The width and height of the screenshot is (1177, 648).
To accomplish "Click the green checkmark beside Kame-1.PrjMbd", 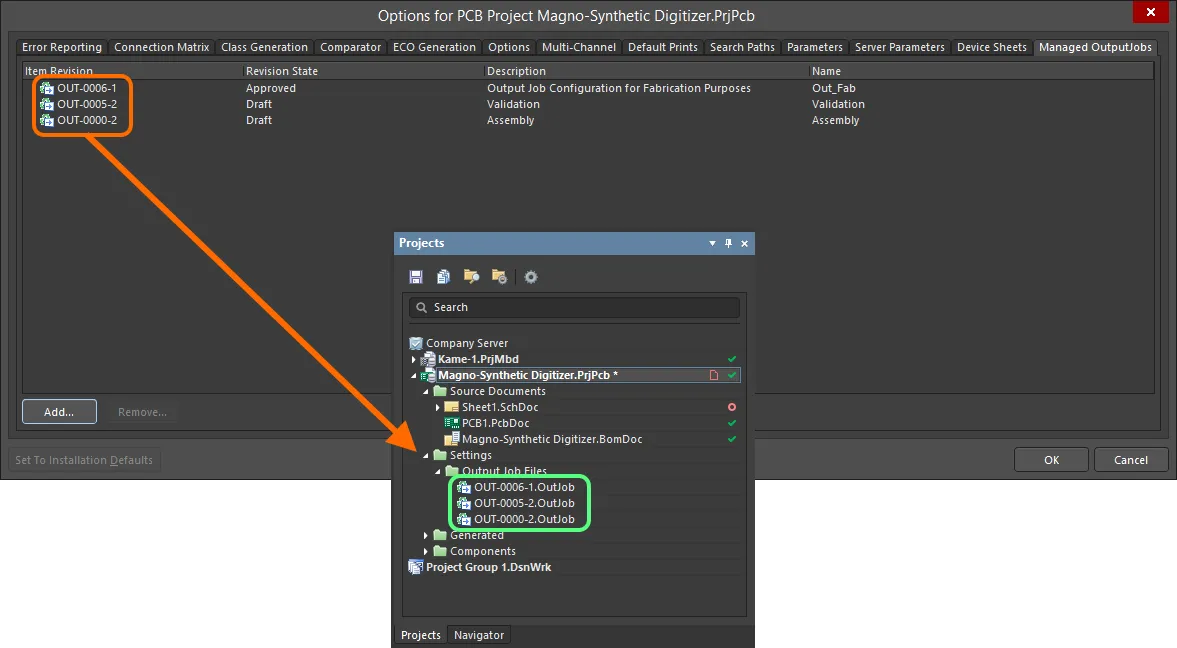I will (x=732, y=359).
